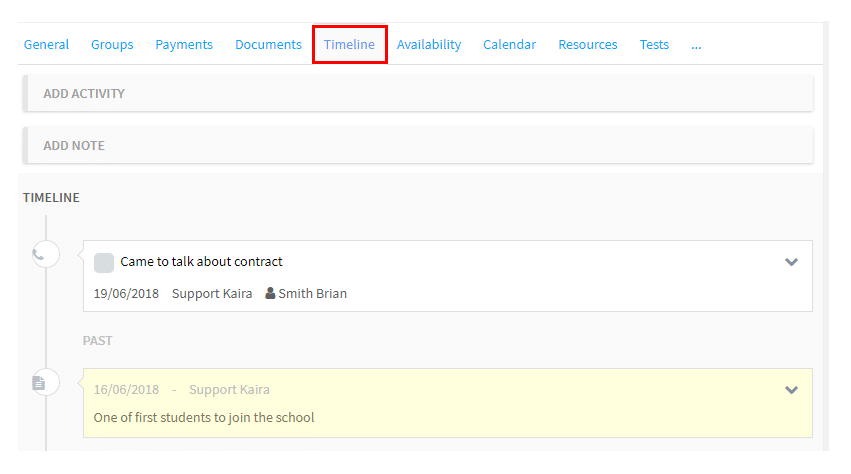Click the phone call activity icon

tap(46, 254)
